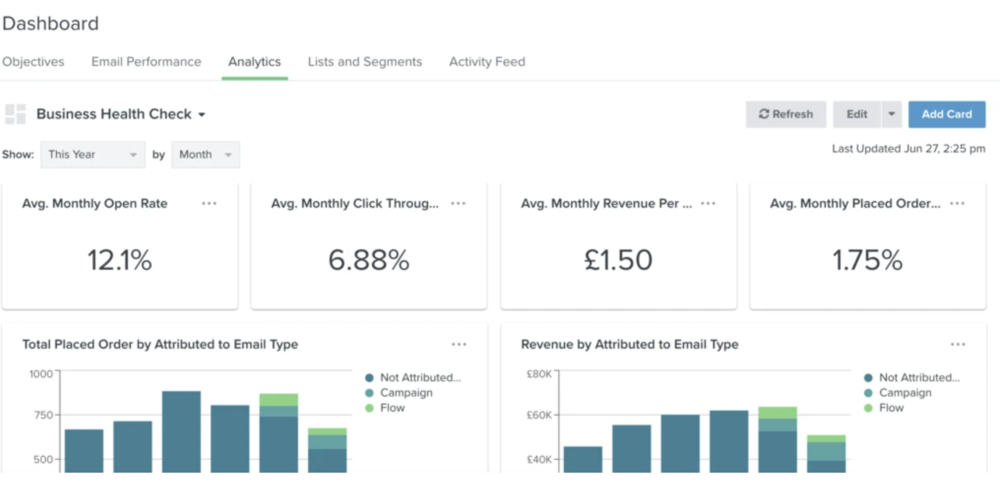Screen dimensions: 1000x491
Task: Open the Month grouping dropdown
Action: (205, 155)
